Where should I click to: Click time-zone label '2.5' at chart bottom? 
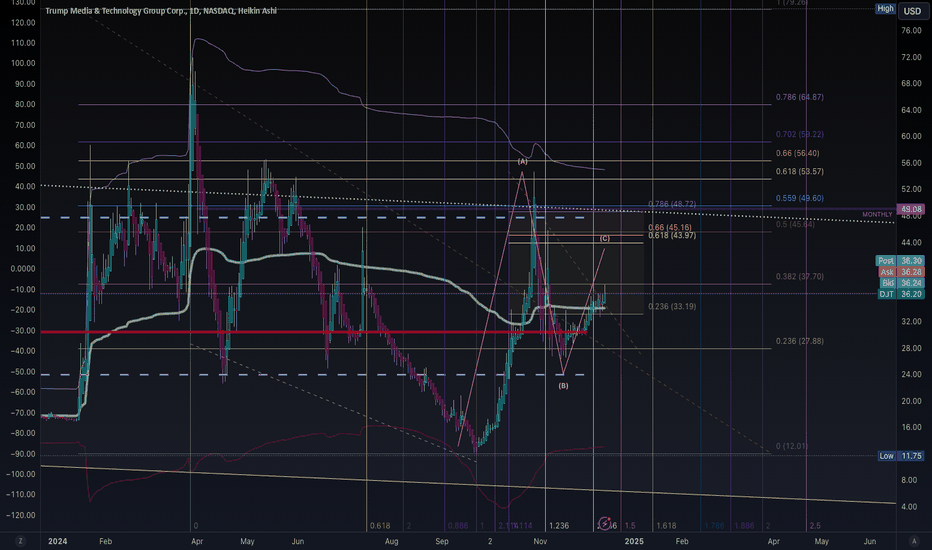815,526
